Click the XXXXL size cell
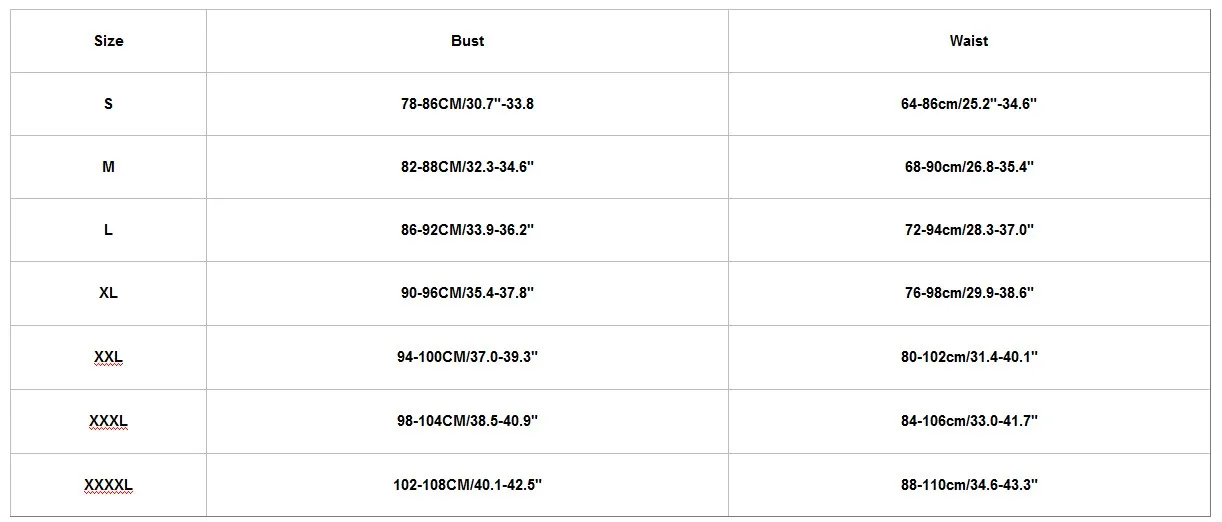 [x=108, y=485]
